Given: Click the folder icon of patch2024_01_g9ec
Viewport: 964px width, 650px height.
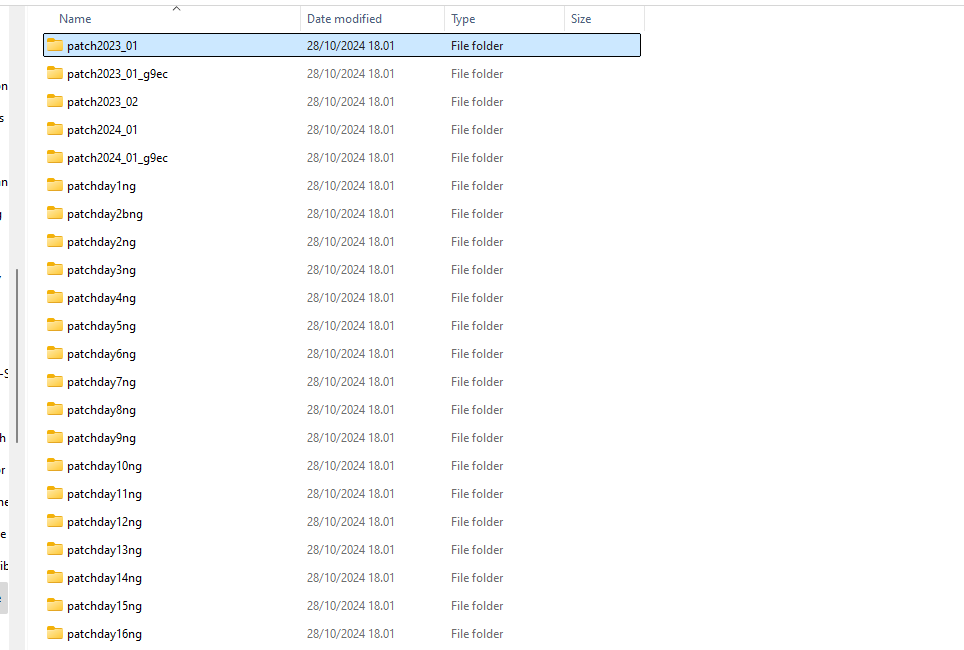Looking at the screenshot, I should pyautogui.click(x=55, y=157).
